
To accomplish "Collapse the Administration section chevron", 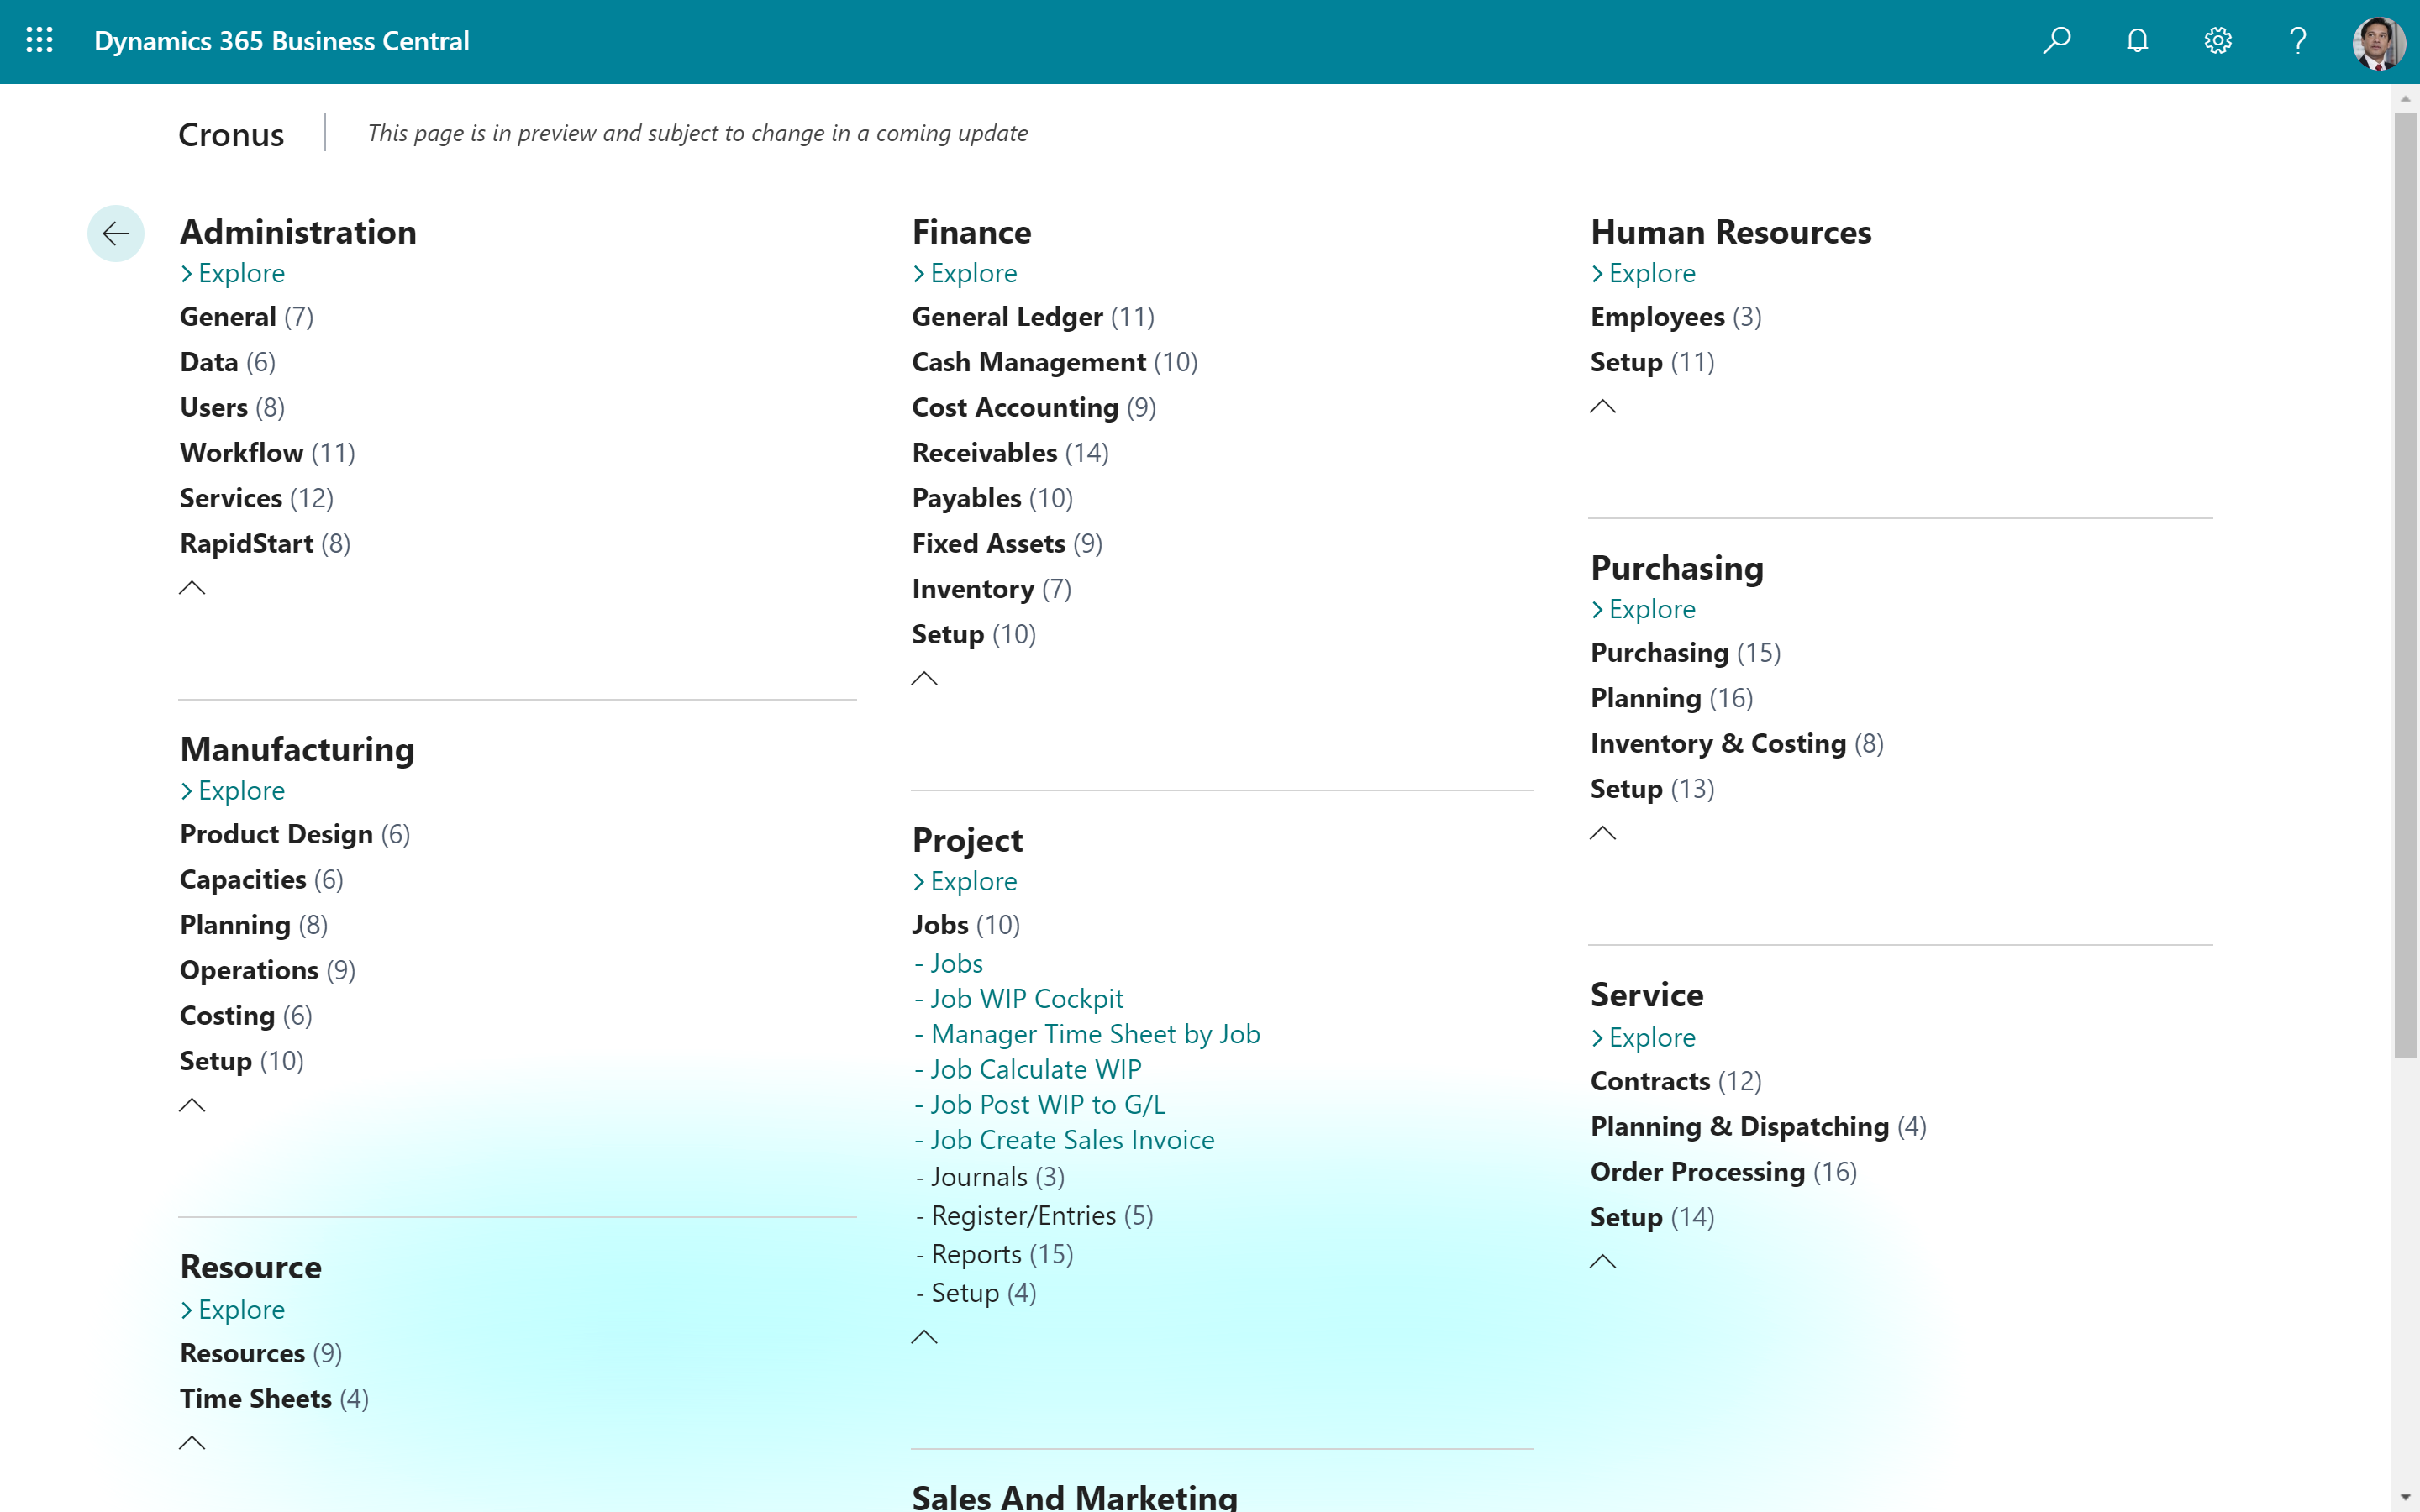I will 192,588.
